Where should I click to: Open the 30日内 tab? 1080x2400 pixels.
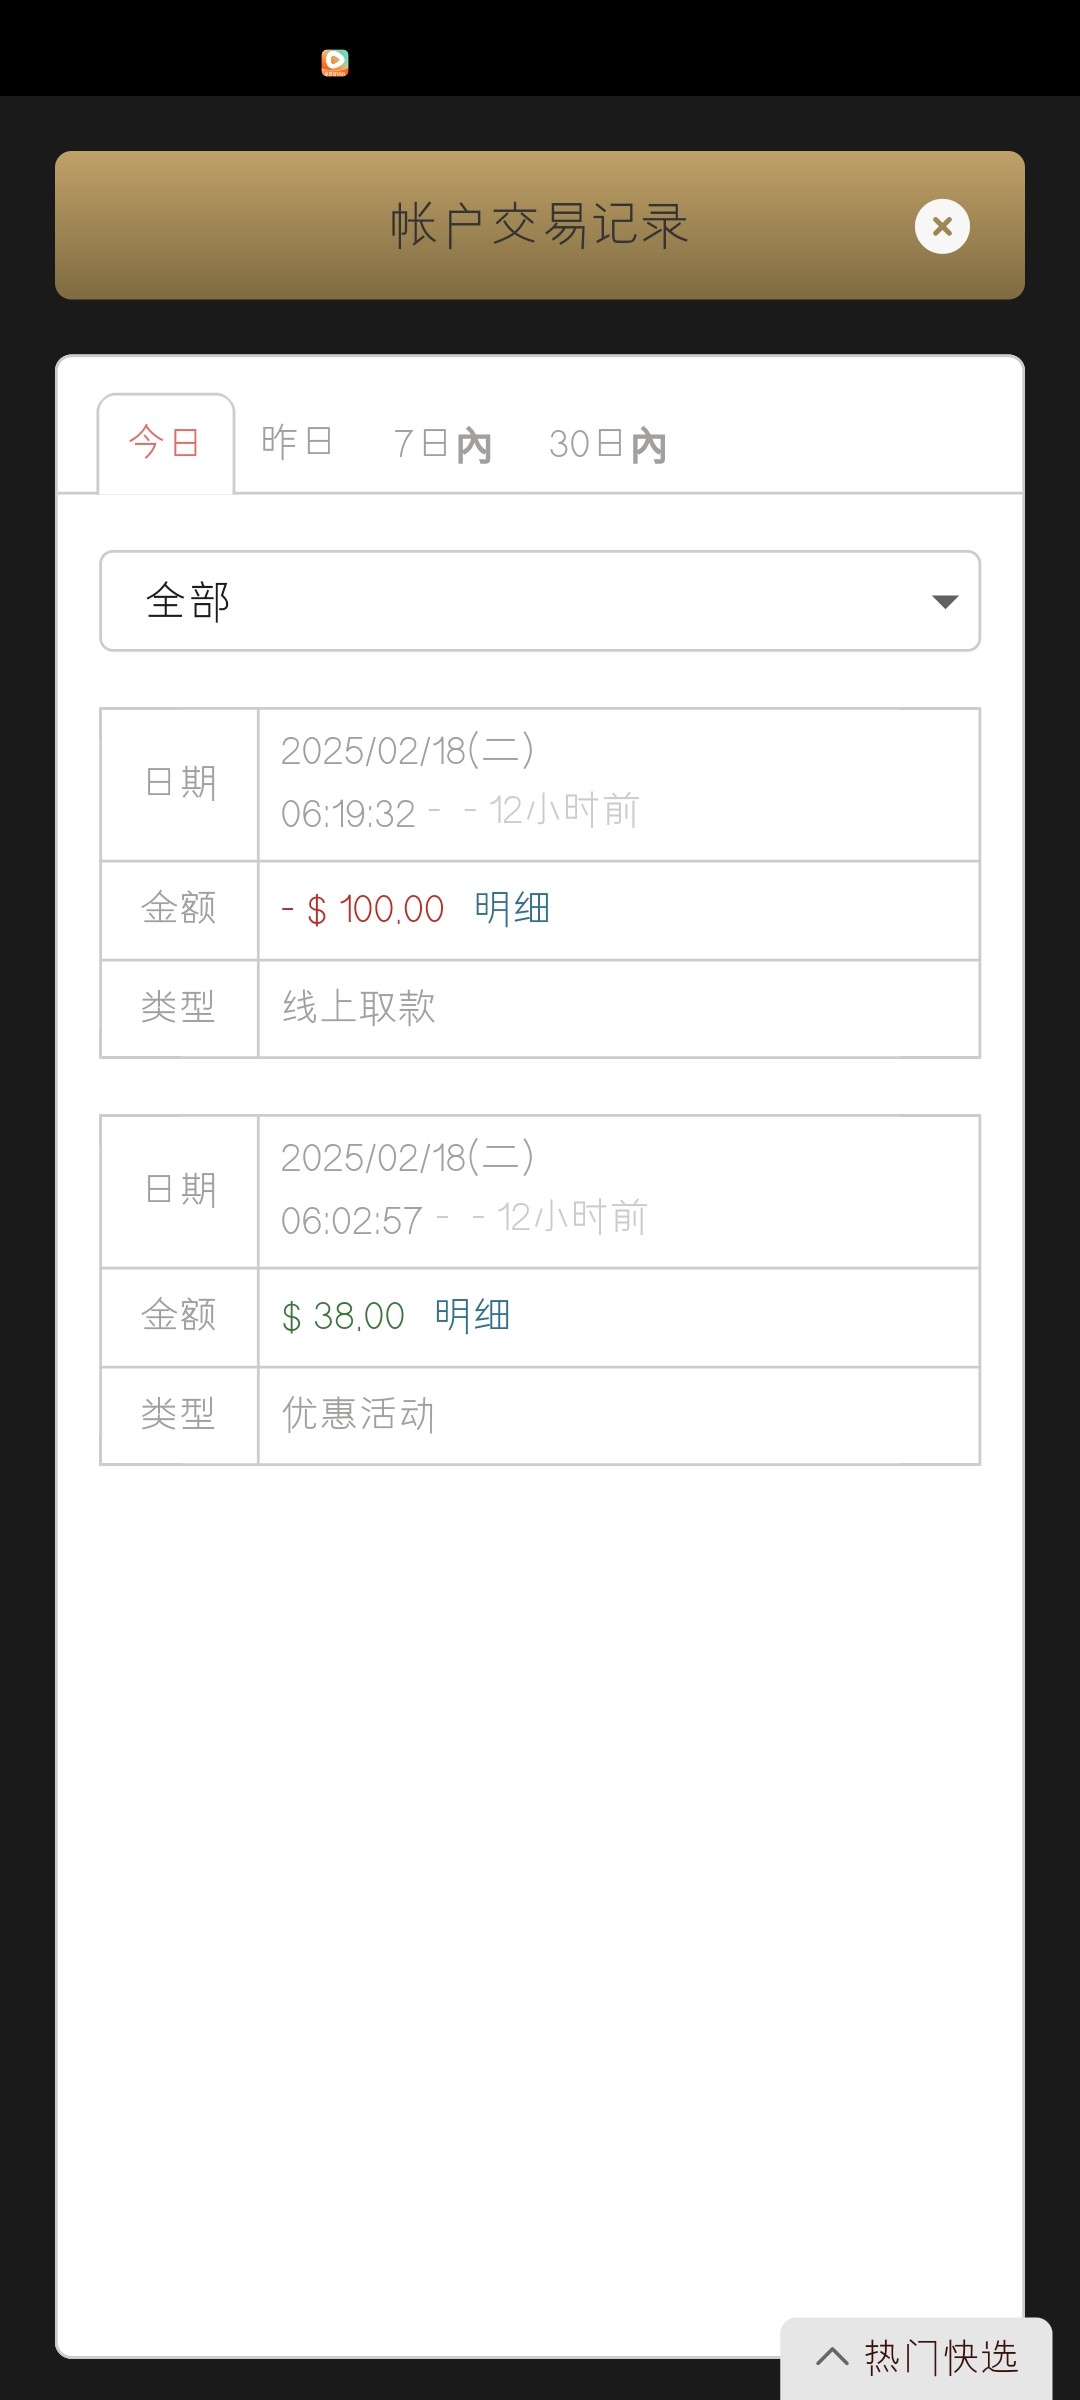point(607,444)
